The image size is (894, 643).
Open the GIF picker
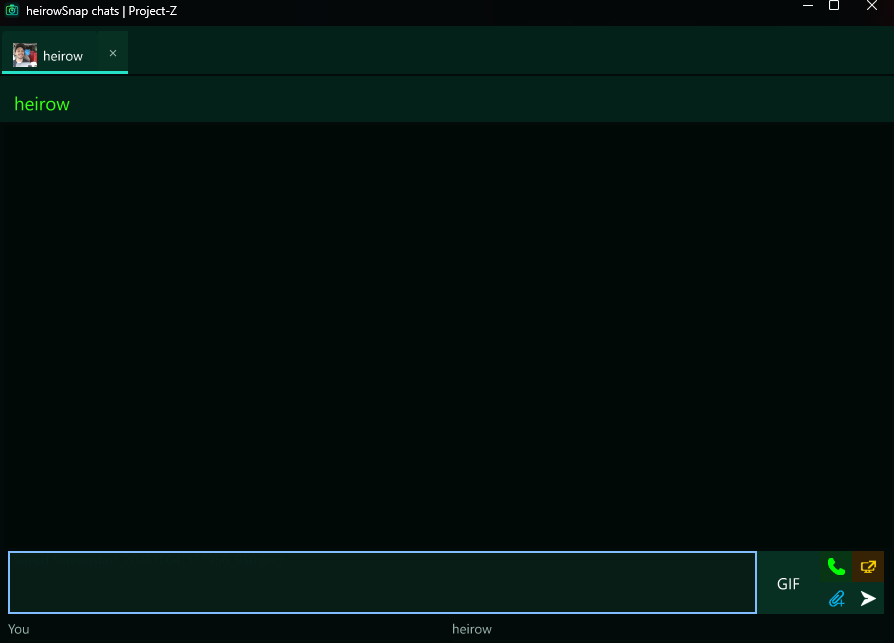point(789,583)
